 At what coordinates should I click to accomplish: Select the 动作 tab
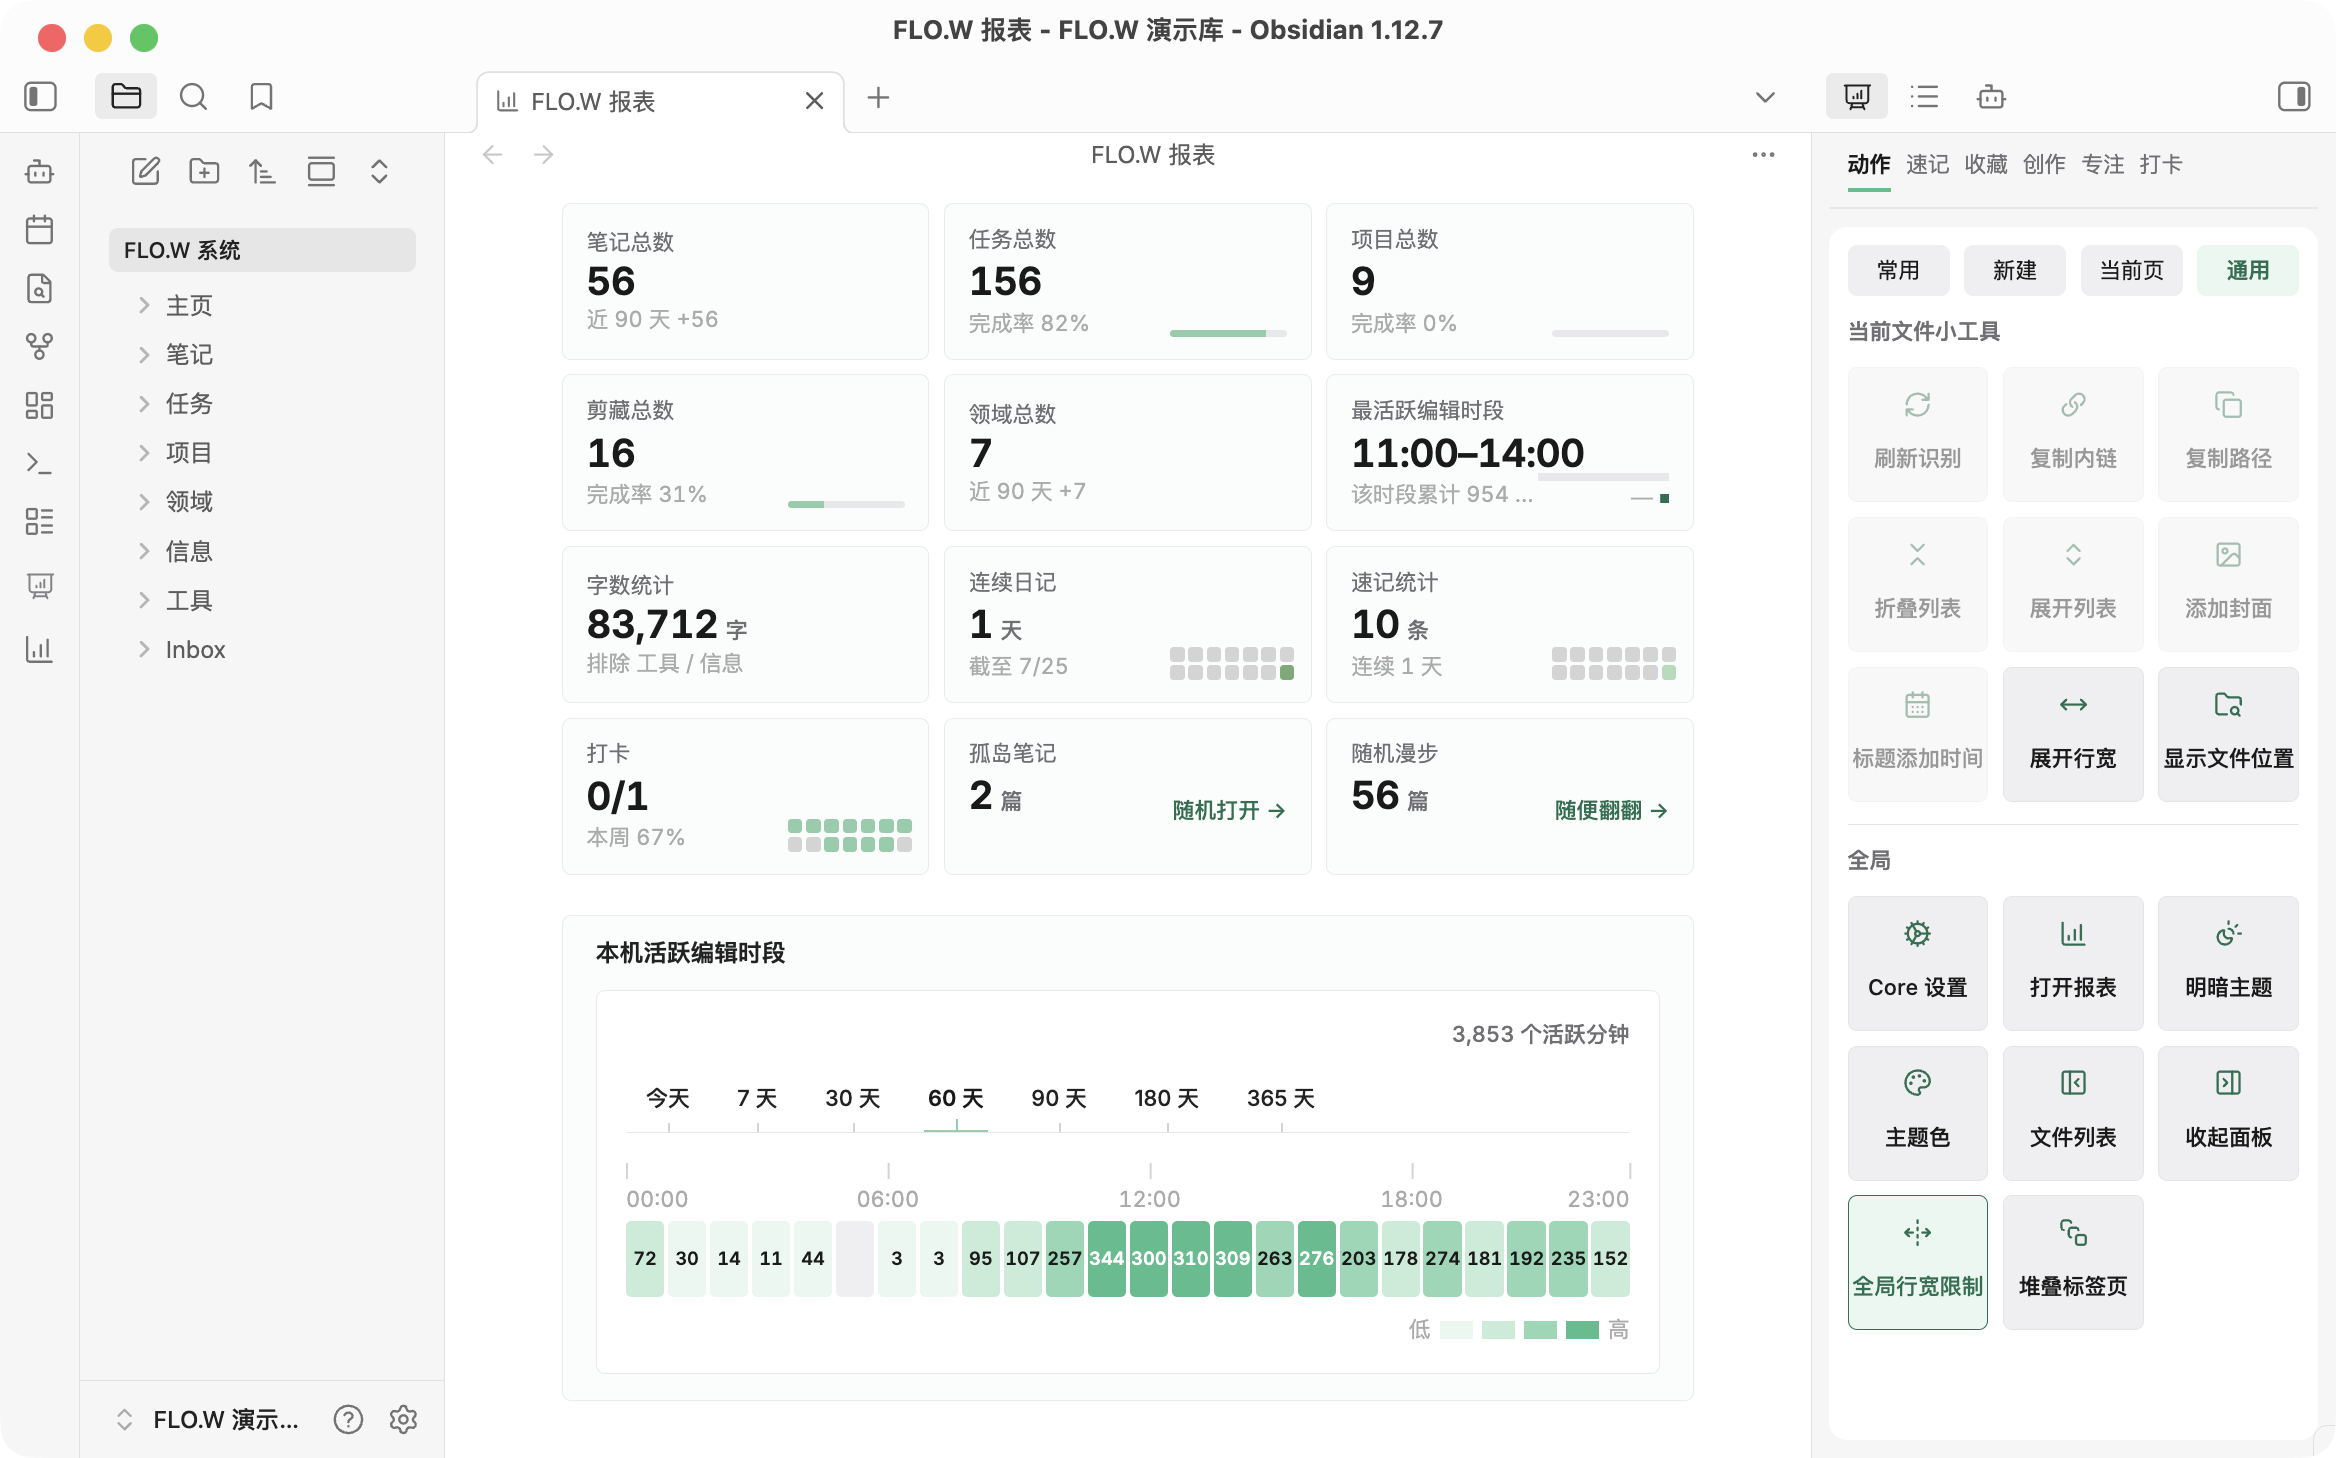(x=1869, y=164)
